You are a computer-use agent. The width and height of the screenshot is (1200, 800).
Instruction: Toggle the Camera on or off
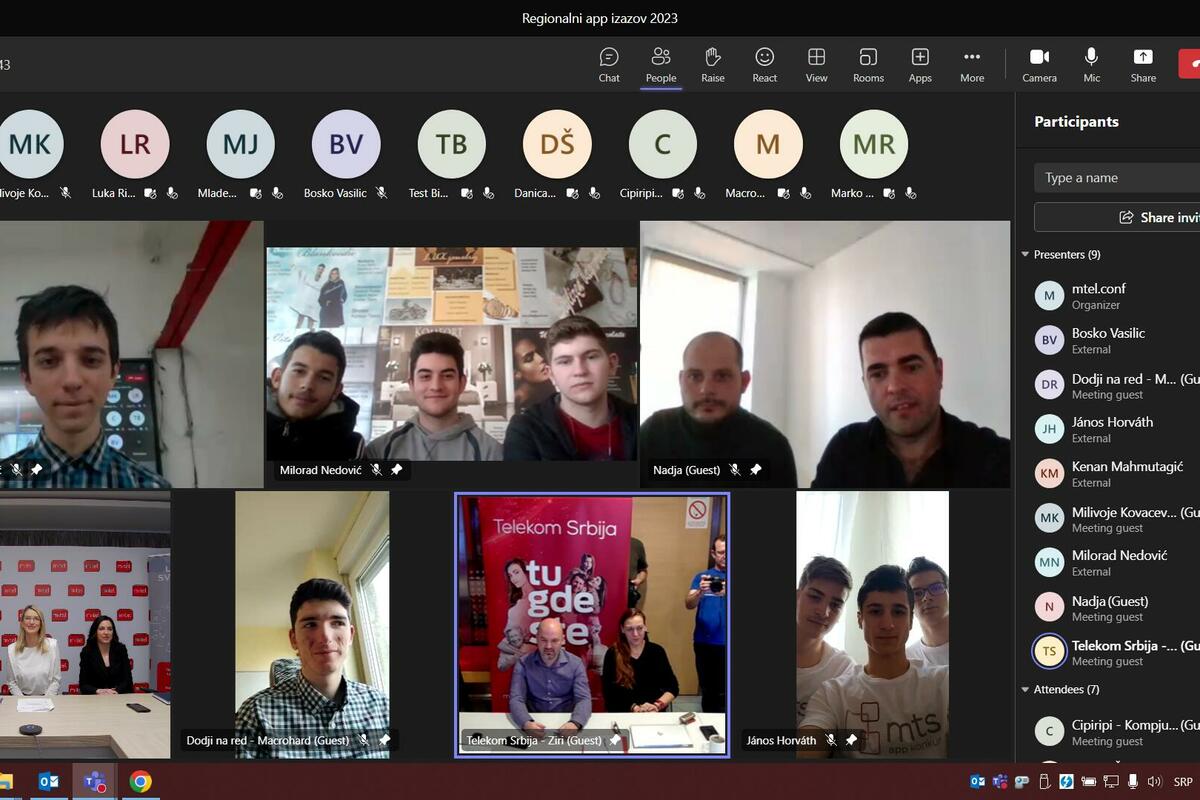[1039, 65]
